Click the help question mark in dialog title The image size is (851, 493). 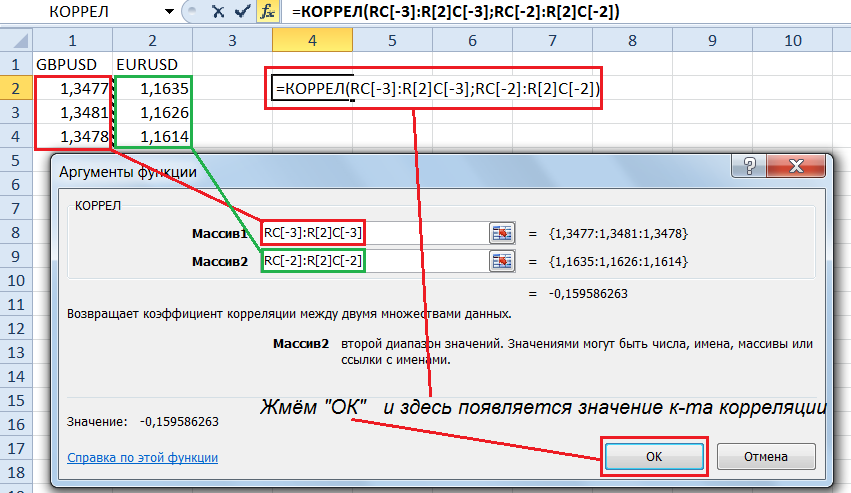coord(746,166)
